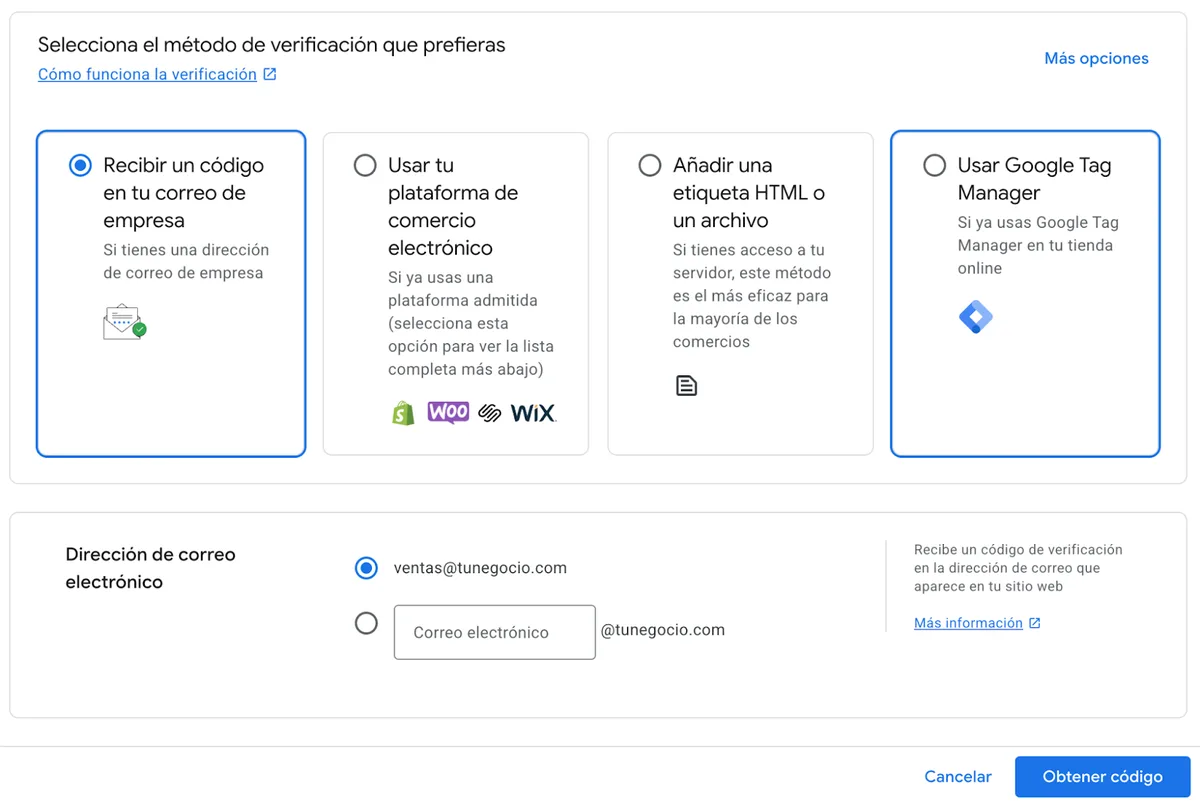Screen dimensions: 1200x801
Task: Choose Usar Google Tag Manager radio option
Action: (x=934, y=166)
